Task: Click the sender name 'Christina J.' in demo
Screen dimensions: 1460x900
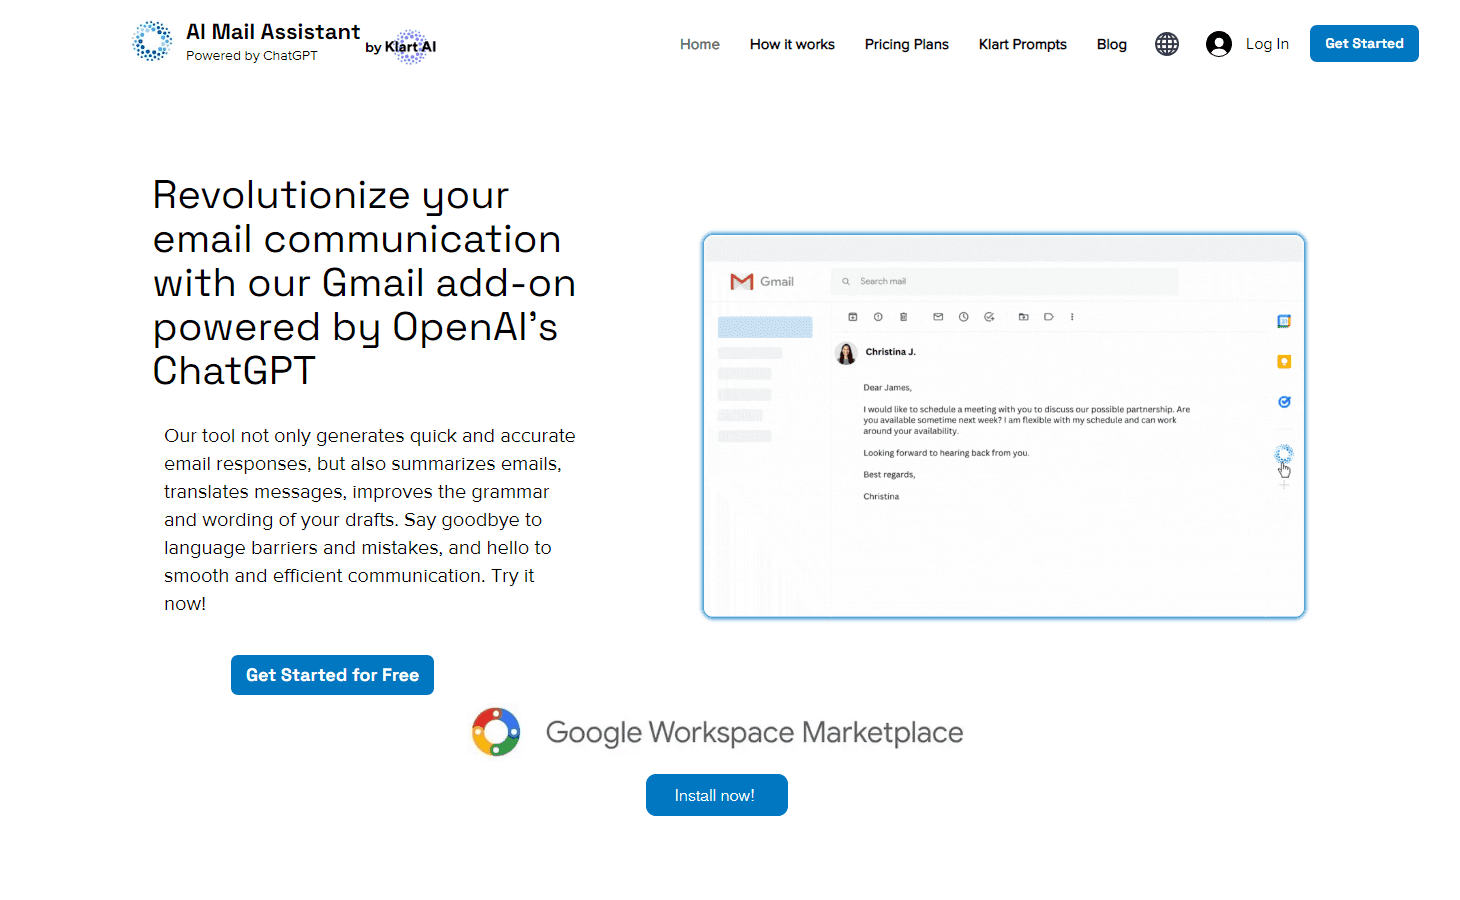Action: click(891, 352)
